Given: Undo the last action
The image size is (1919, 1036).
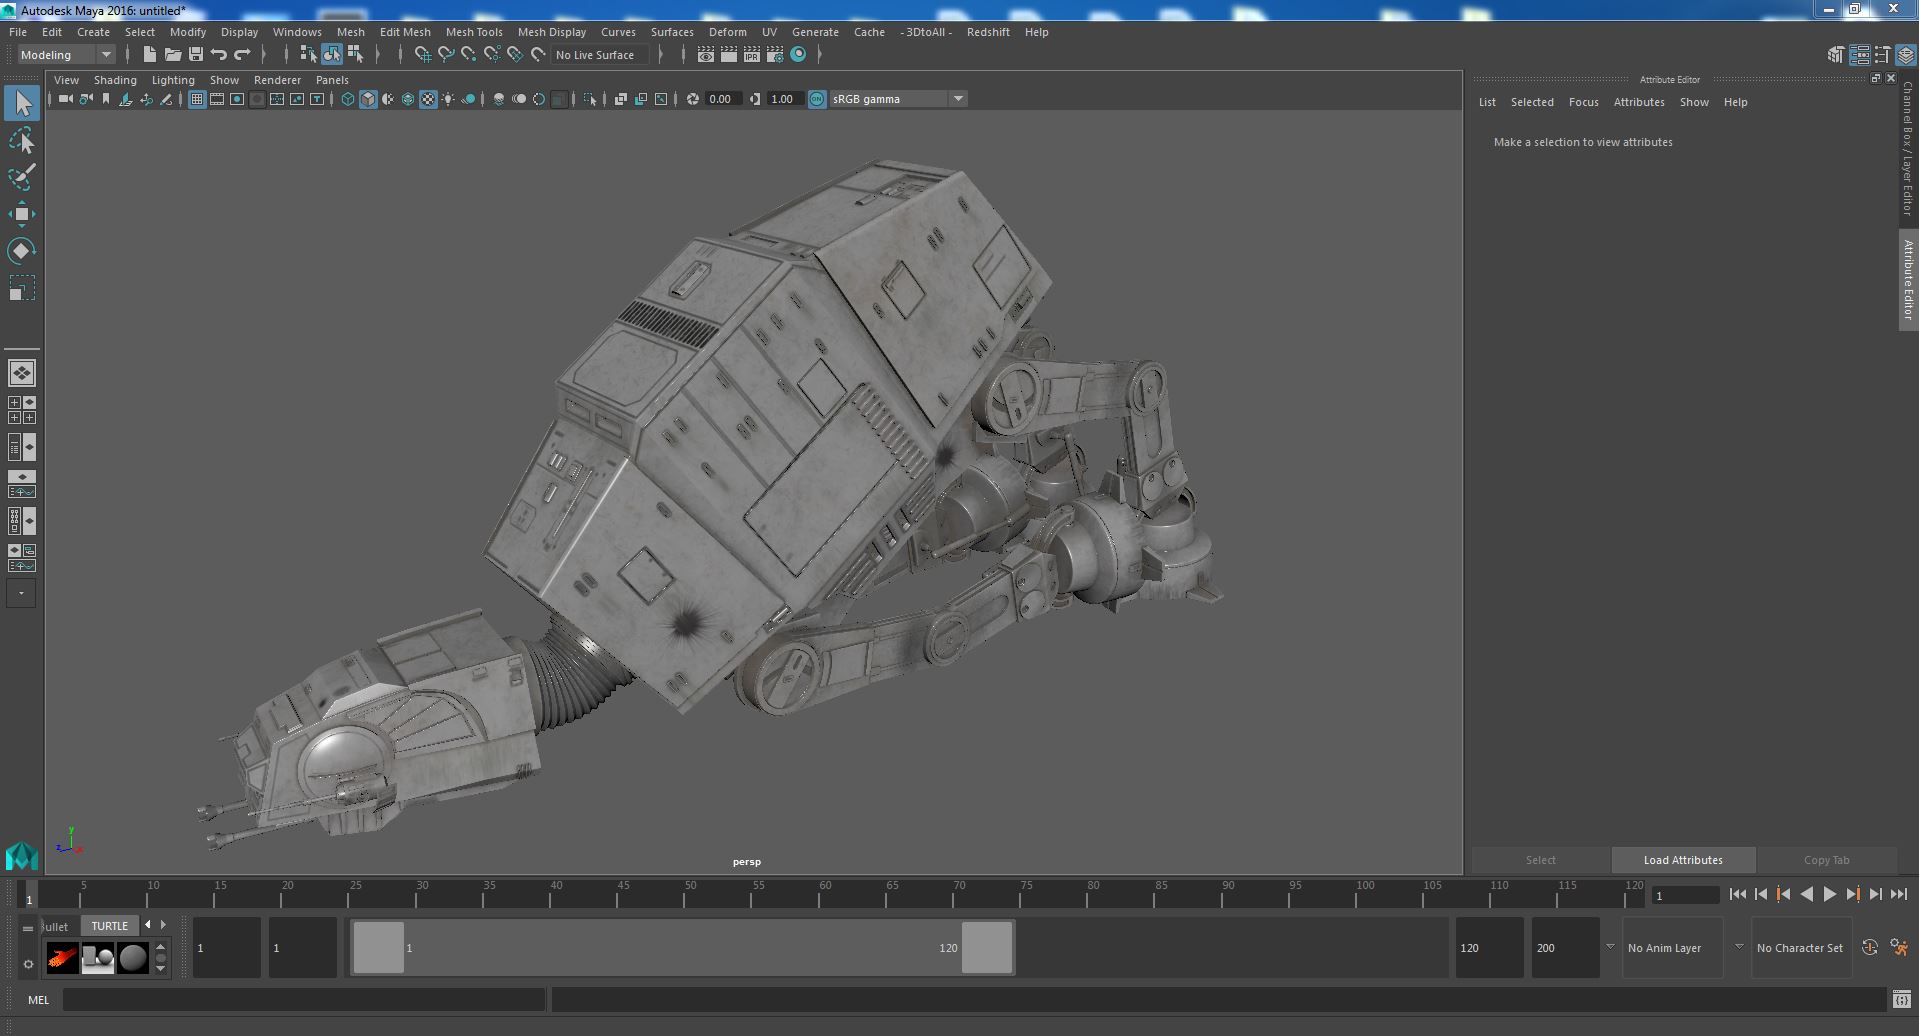Looking at the screenshot, I should click(219, 55).
